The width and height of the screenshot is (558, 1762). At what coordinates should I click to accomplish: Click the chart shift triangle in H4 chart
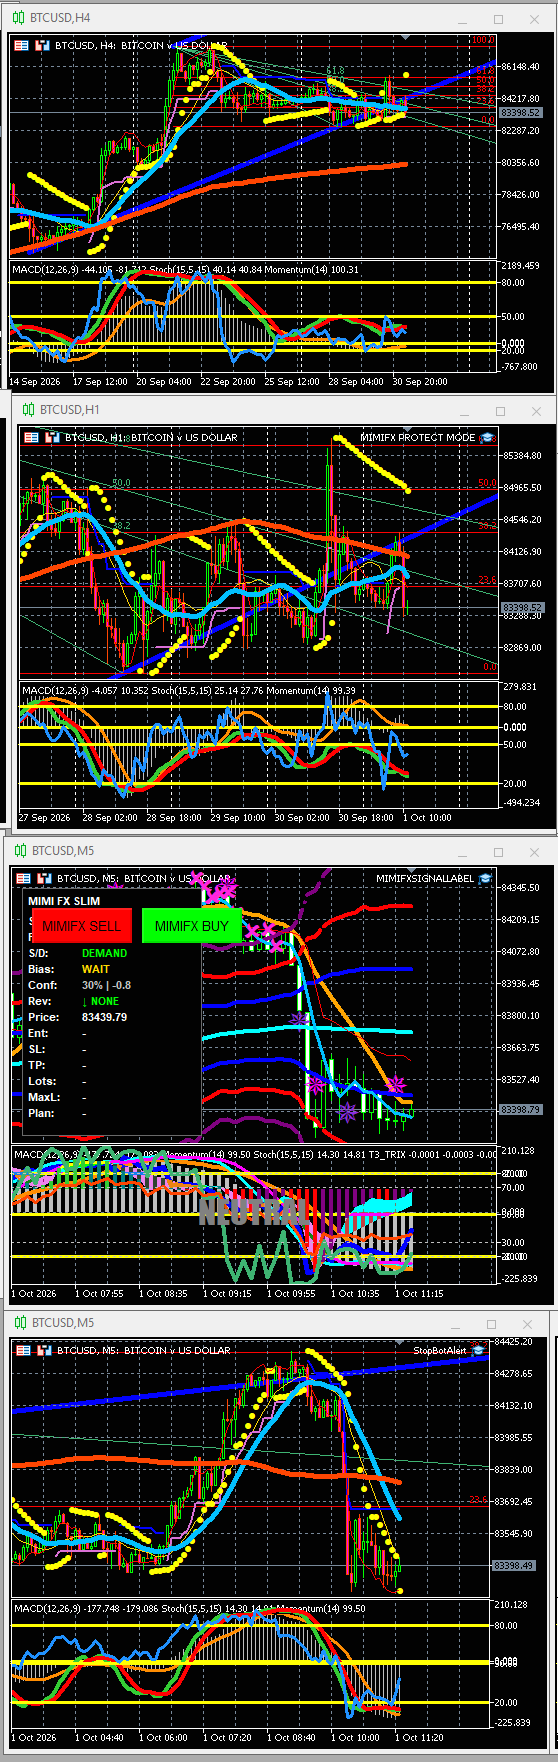[x=405, y=38]
